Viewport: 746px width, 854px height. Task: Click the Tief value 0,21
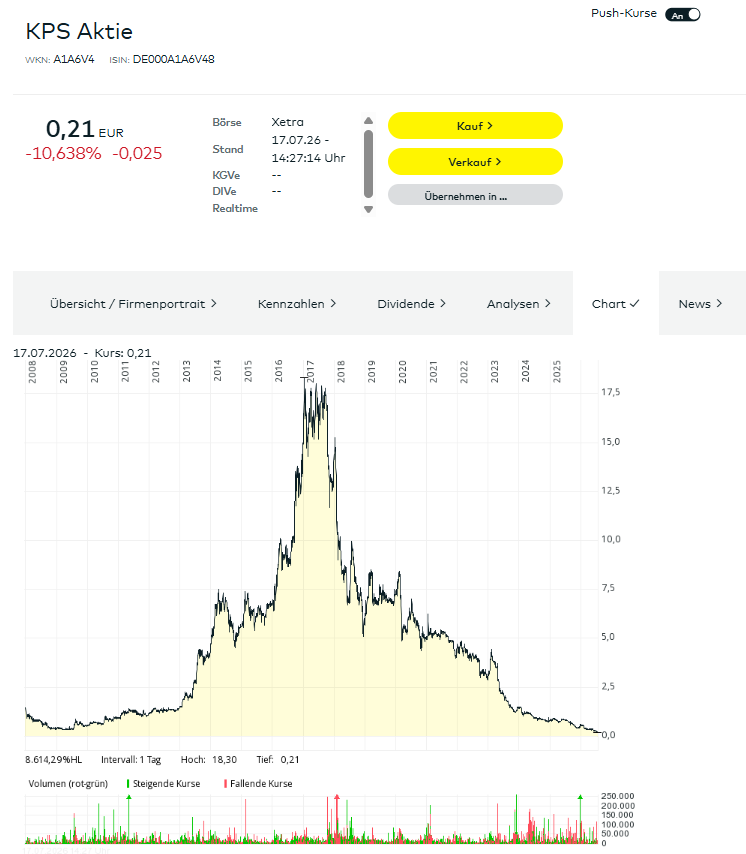click(x=290, y=760)
